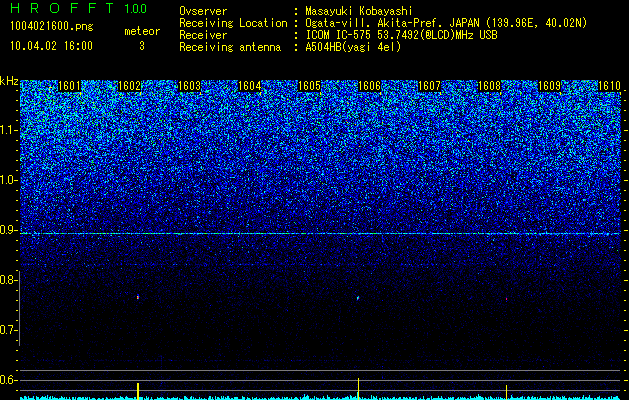The image size is (629, 400).
Task: Select the filename 1004021600.png
Action: tap(52, 27)
